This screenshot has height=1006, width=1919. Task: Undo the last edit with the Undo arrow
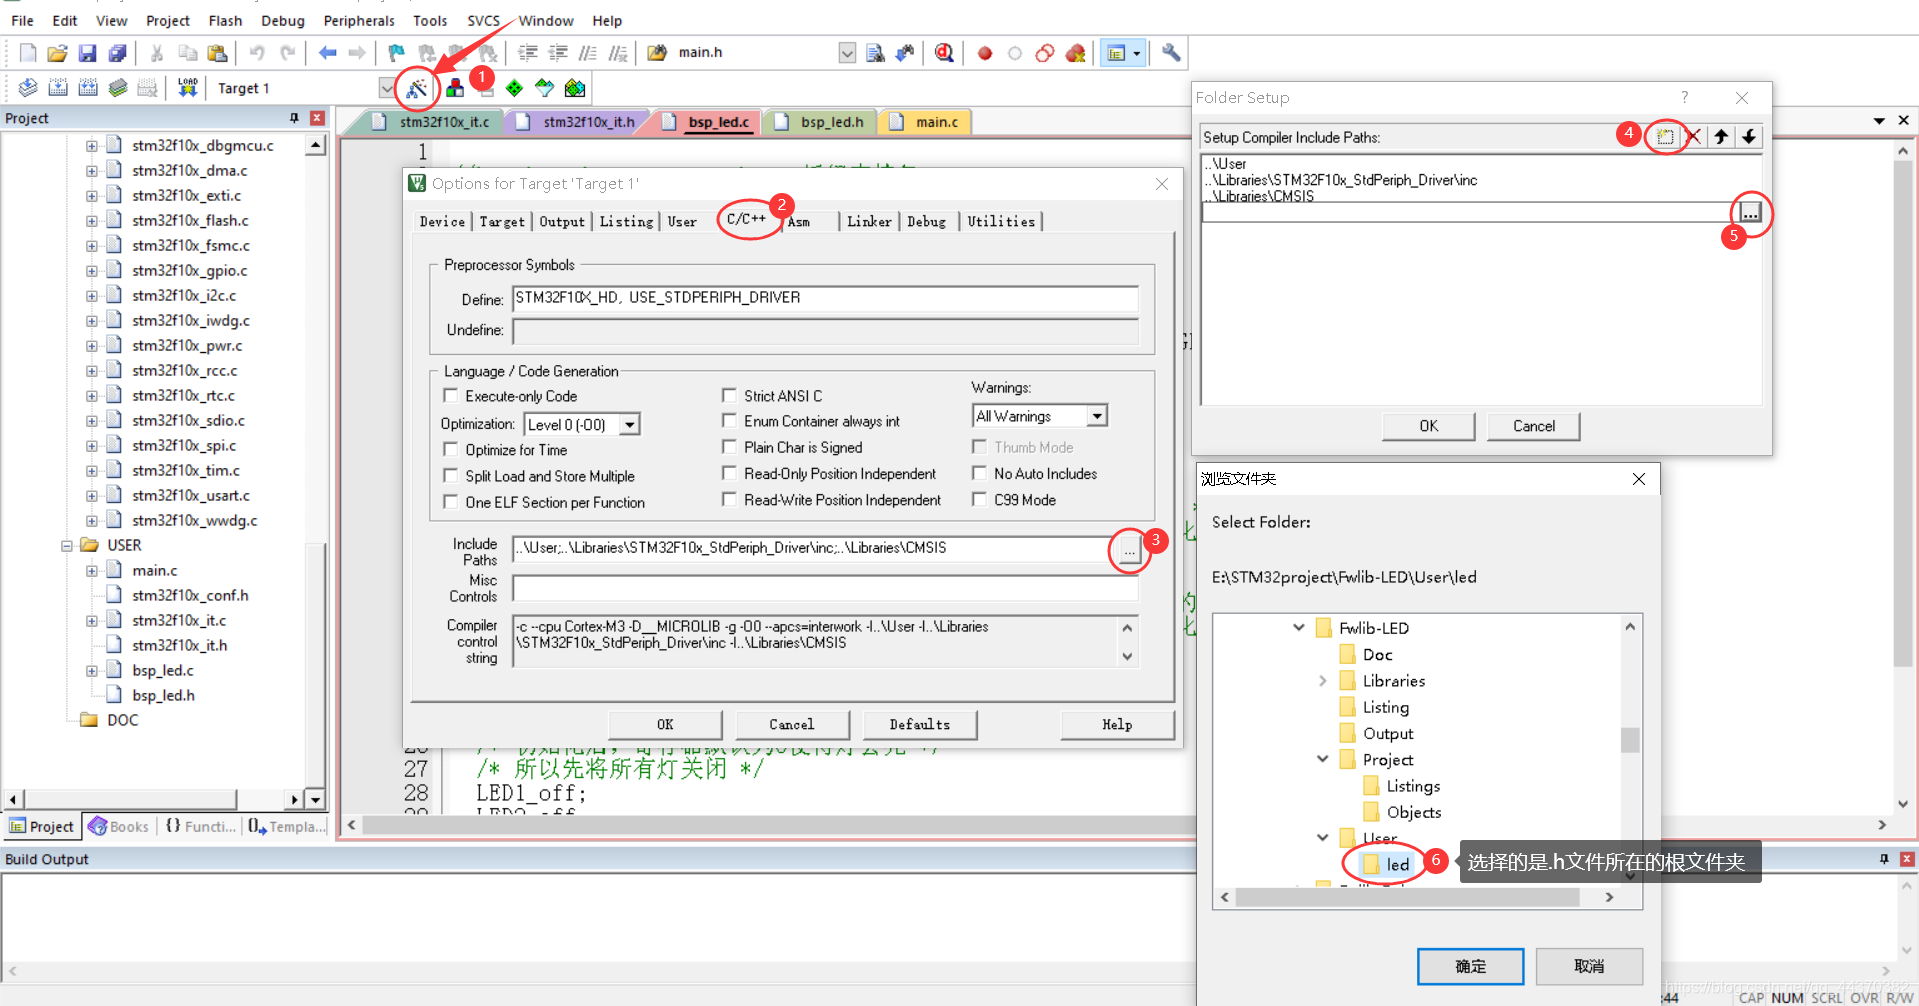pos(257,53)
